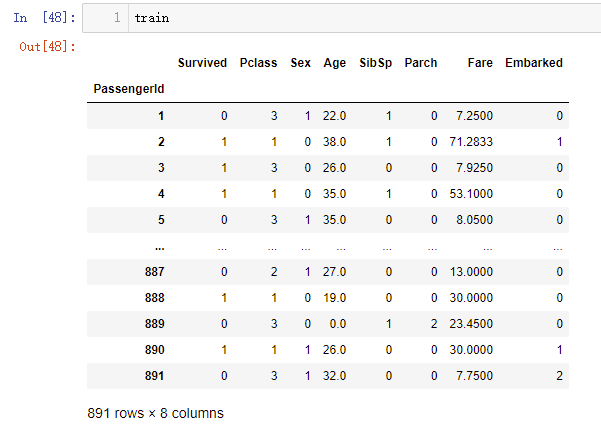This screenshot has height=430, width=601.
Task: Click the PassengerId index label
Action: 129,89
